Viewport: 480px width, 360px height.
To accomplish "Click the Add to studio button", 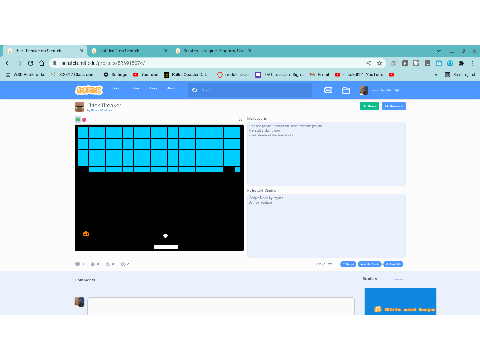I will 369,264.
